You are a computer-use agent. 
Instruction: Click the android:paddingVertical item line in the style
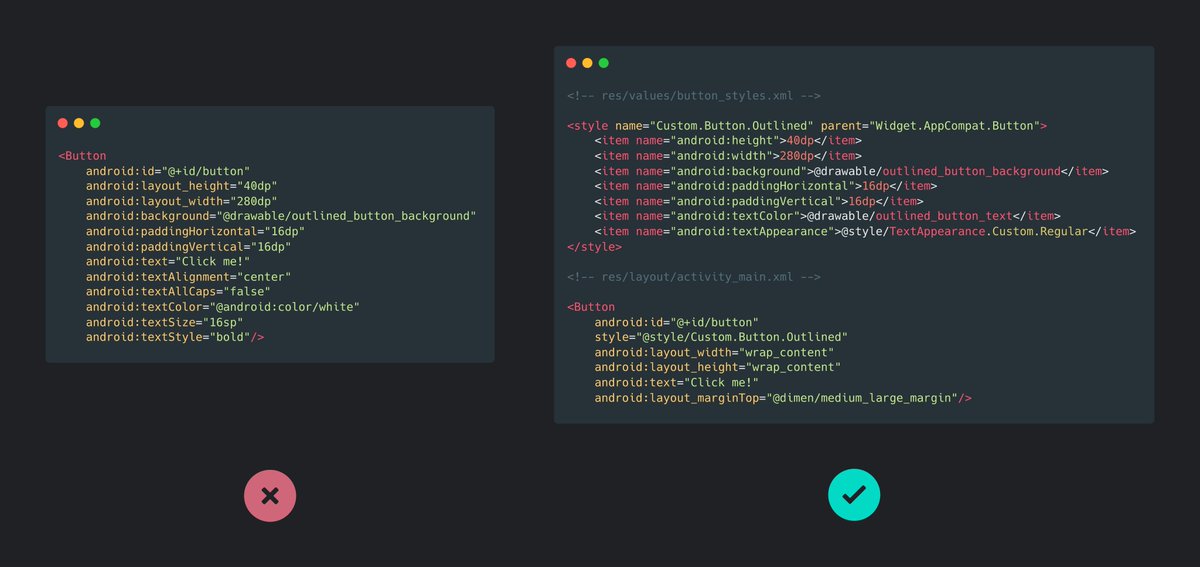point(759,201)
